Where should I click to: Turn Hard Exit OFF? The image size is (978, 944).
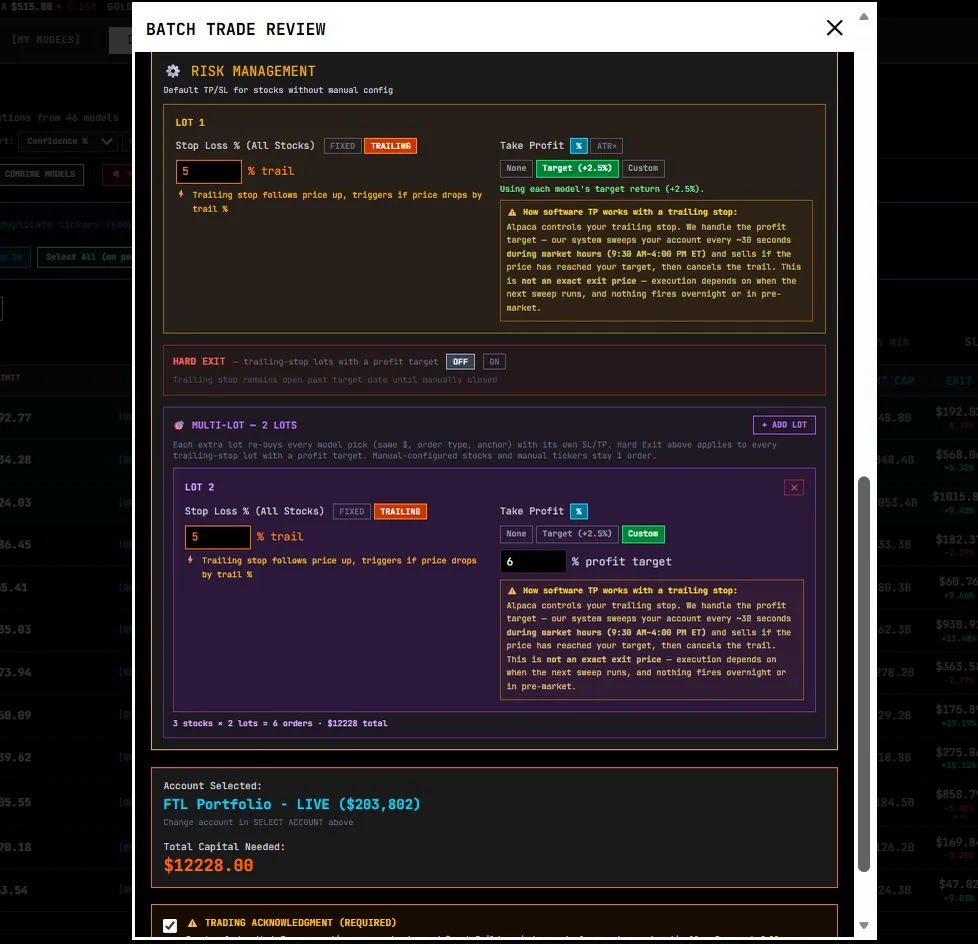(x=460, y=362)
